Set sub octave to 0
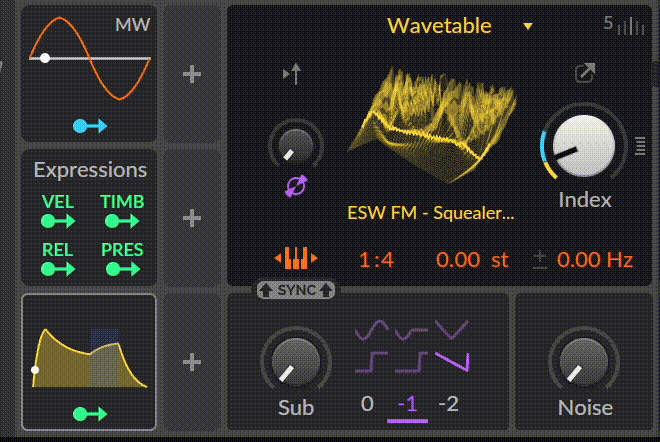The width and height of the screenshot is (660, 442). (367, 405)
